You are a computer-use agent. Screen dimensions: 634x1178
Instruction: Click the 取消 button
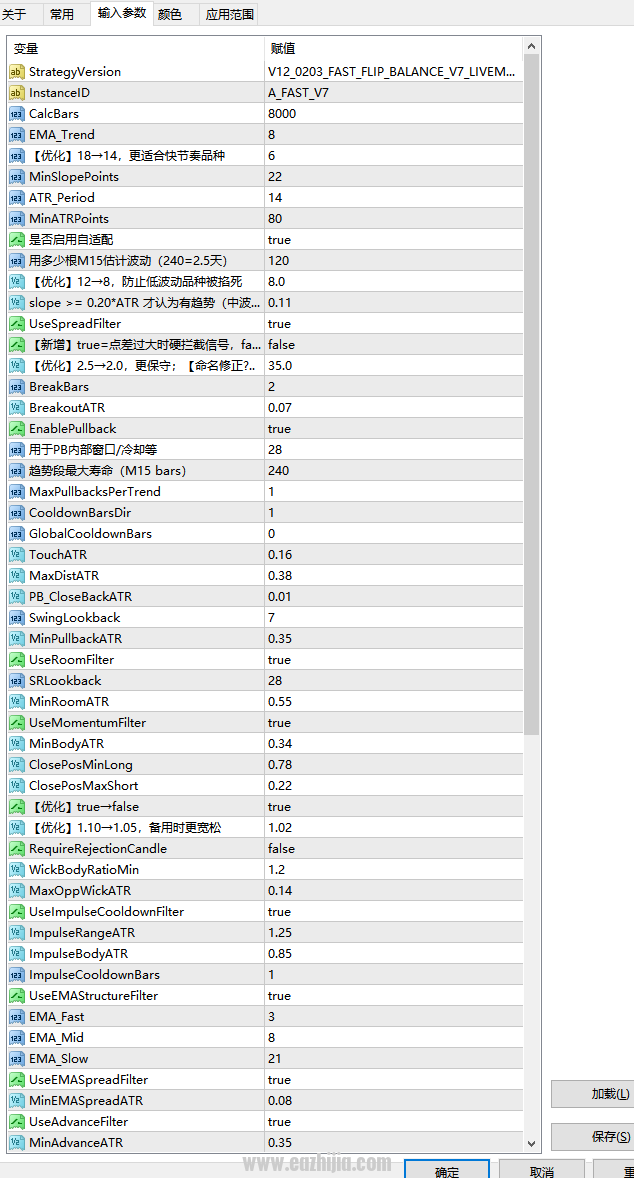(542, 1170)
